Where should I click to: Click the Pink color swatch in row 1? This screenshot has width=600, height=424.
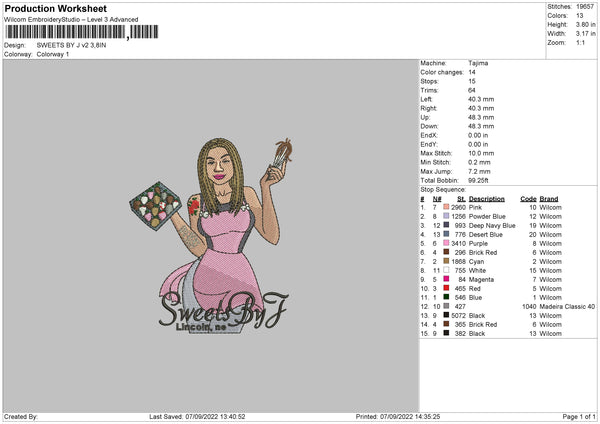[x=446, y=207]
